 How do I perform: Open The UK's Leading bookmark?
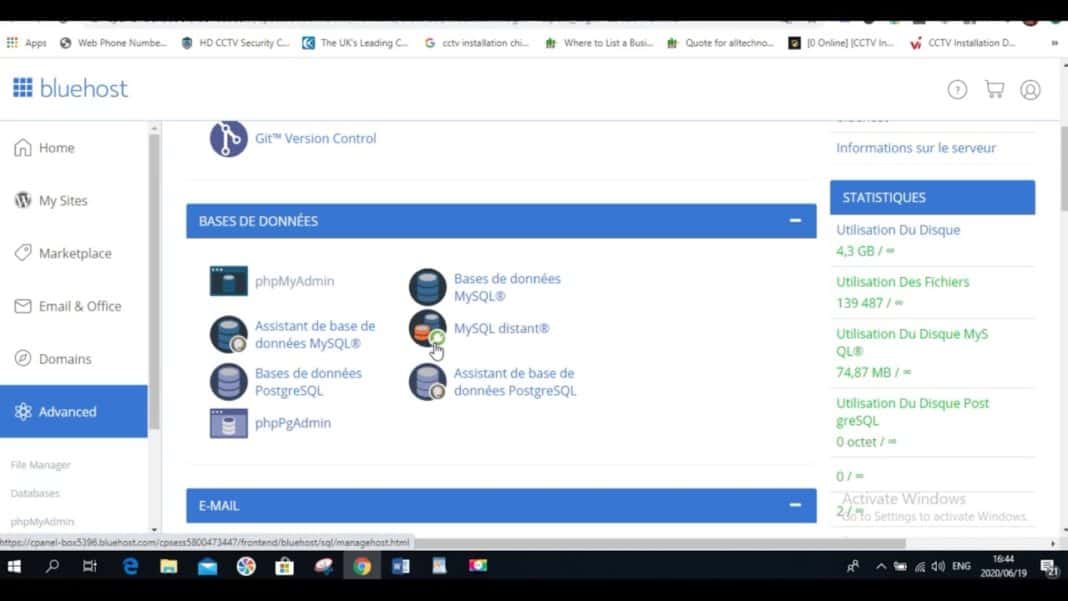pyautogui.click(x=356, y=43)
